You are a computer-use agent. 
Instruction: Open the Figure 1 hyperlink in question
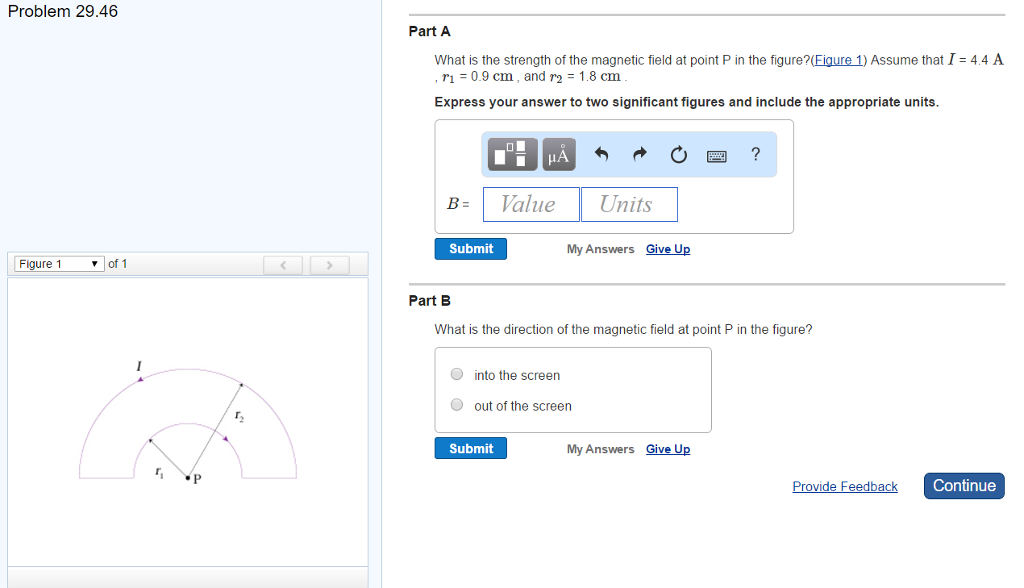[839, 60]
